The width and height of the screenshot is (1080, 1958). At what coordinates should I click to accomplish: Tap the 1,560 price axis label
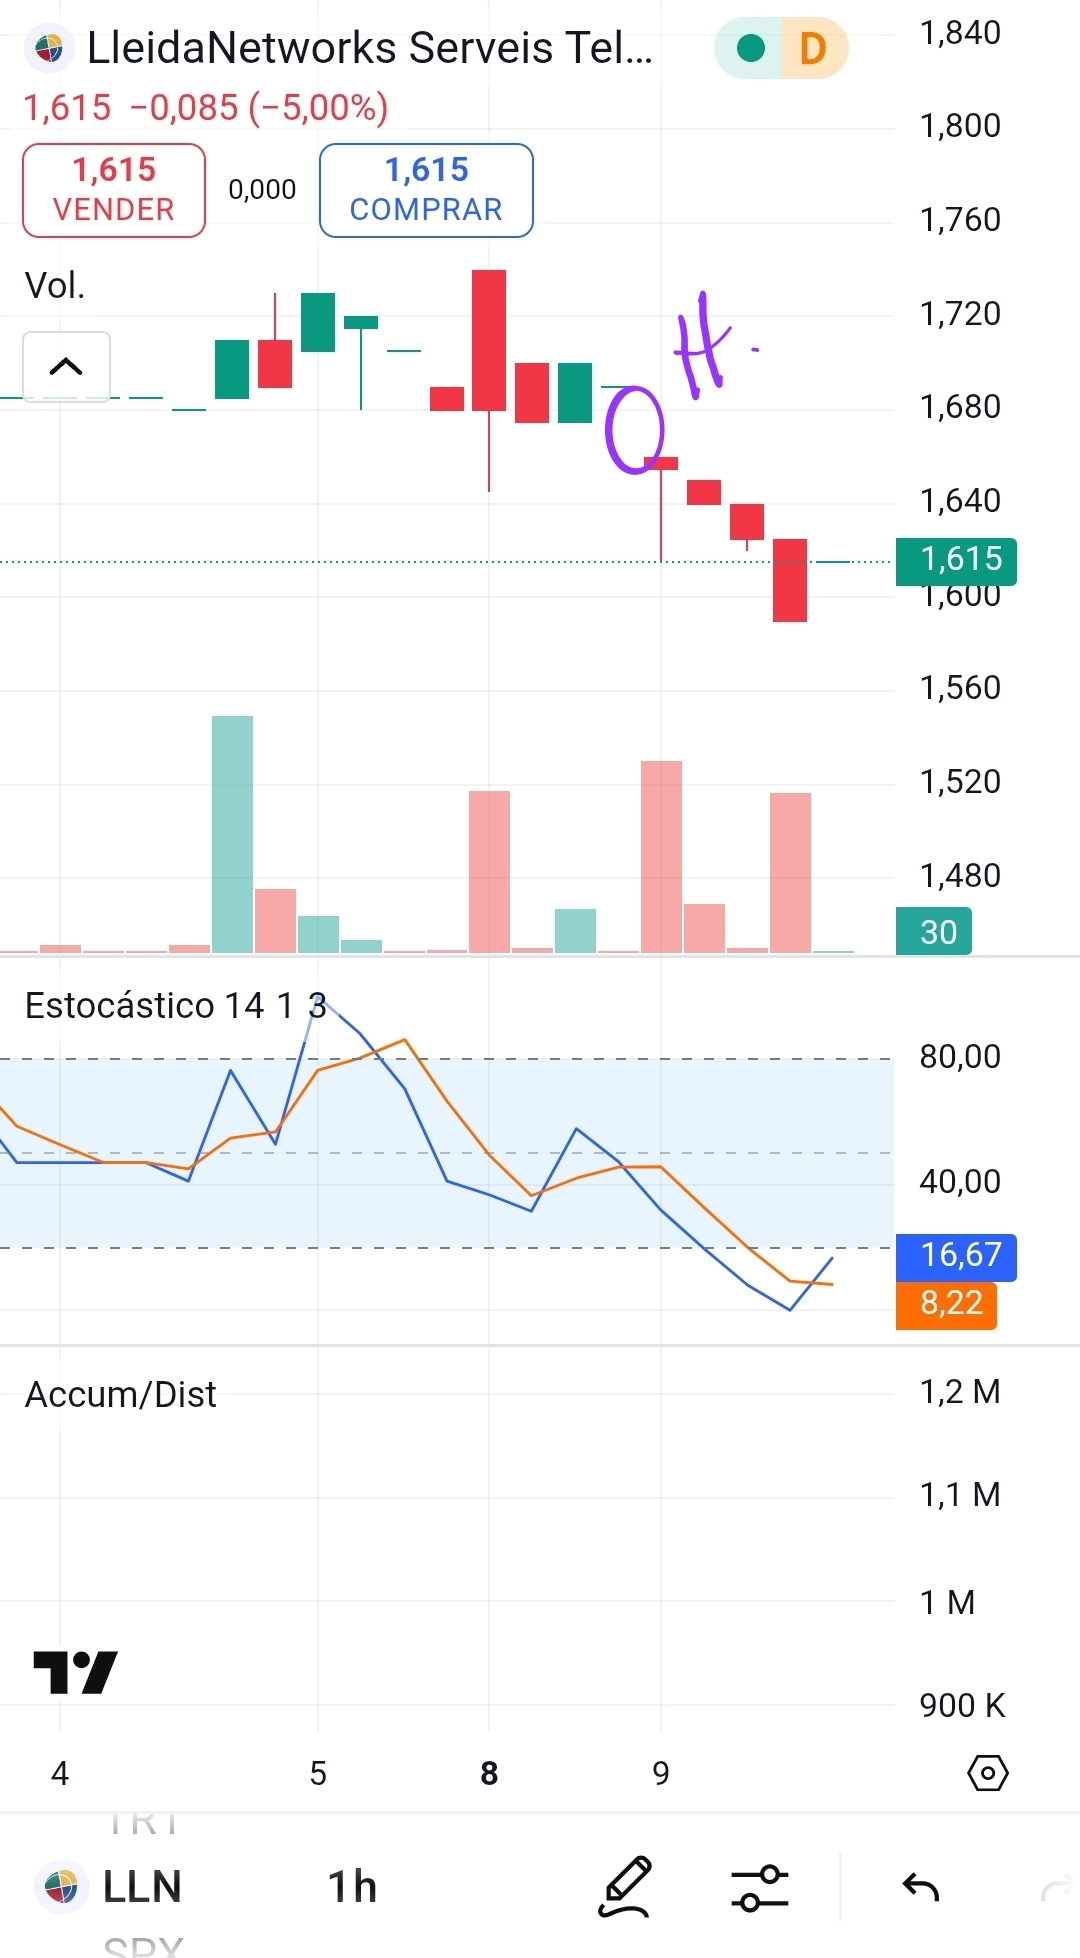(960, 688)
